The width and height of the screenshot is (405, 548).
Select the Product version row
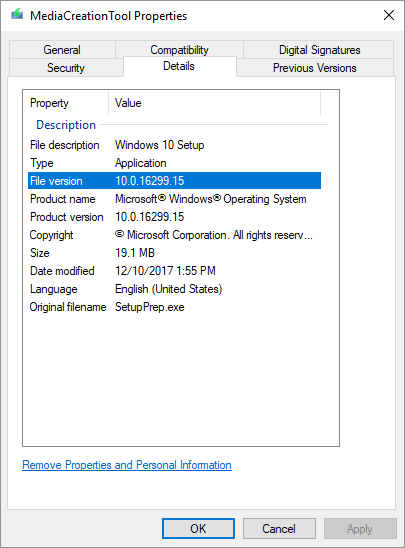[174, 217]
